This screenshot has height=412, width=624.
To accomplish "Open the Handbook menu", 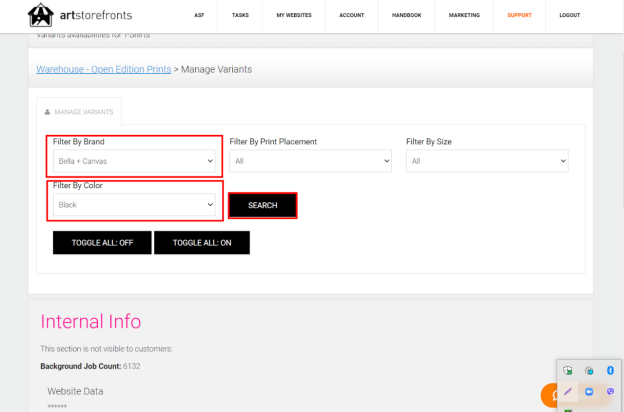I will click(406, 15).
